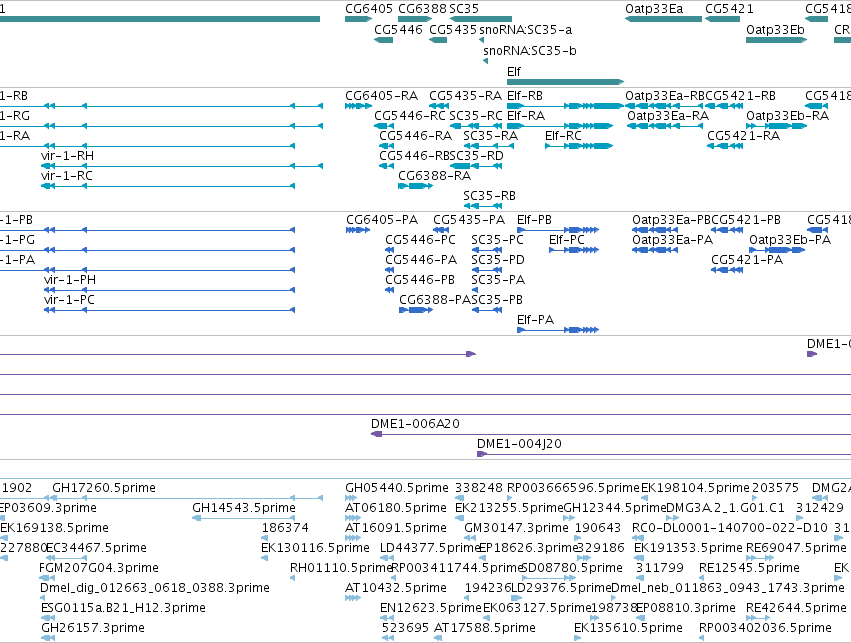Select the SC35-PD protein label
The height and width of the screenshot is (643, 851).
tap(498, 260)
